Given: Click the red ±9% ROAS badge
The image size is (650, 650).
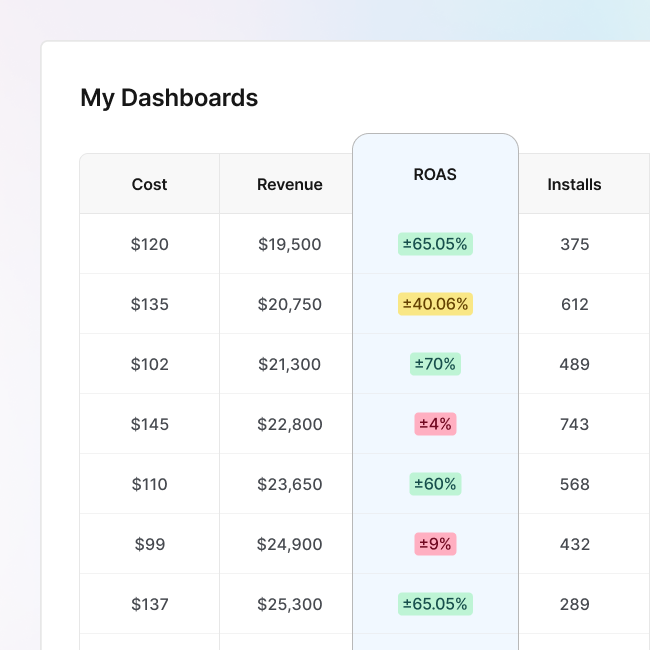Looking at the screenshot, I should 435,544.
